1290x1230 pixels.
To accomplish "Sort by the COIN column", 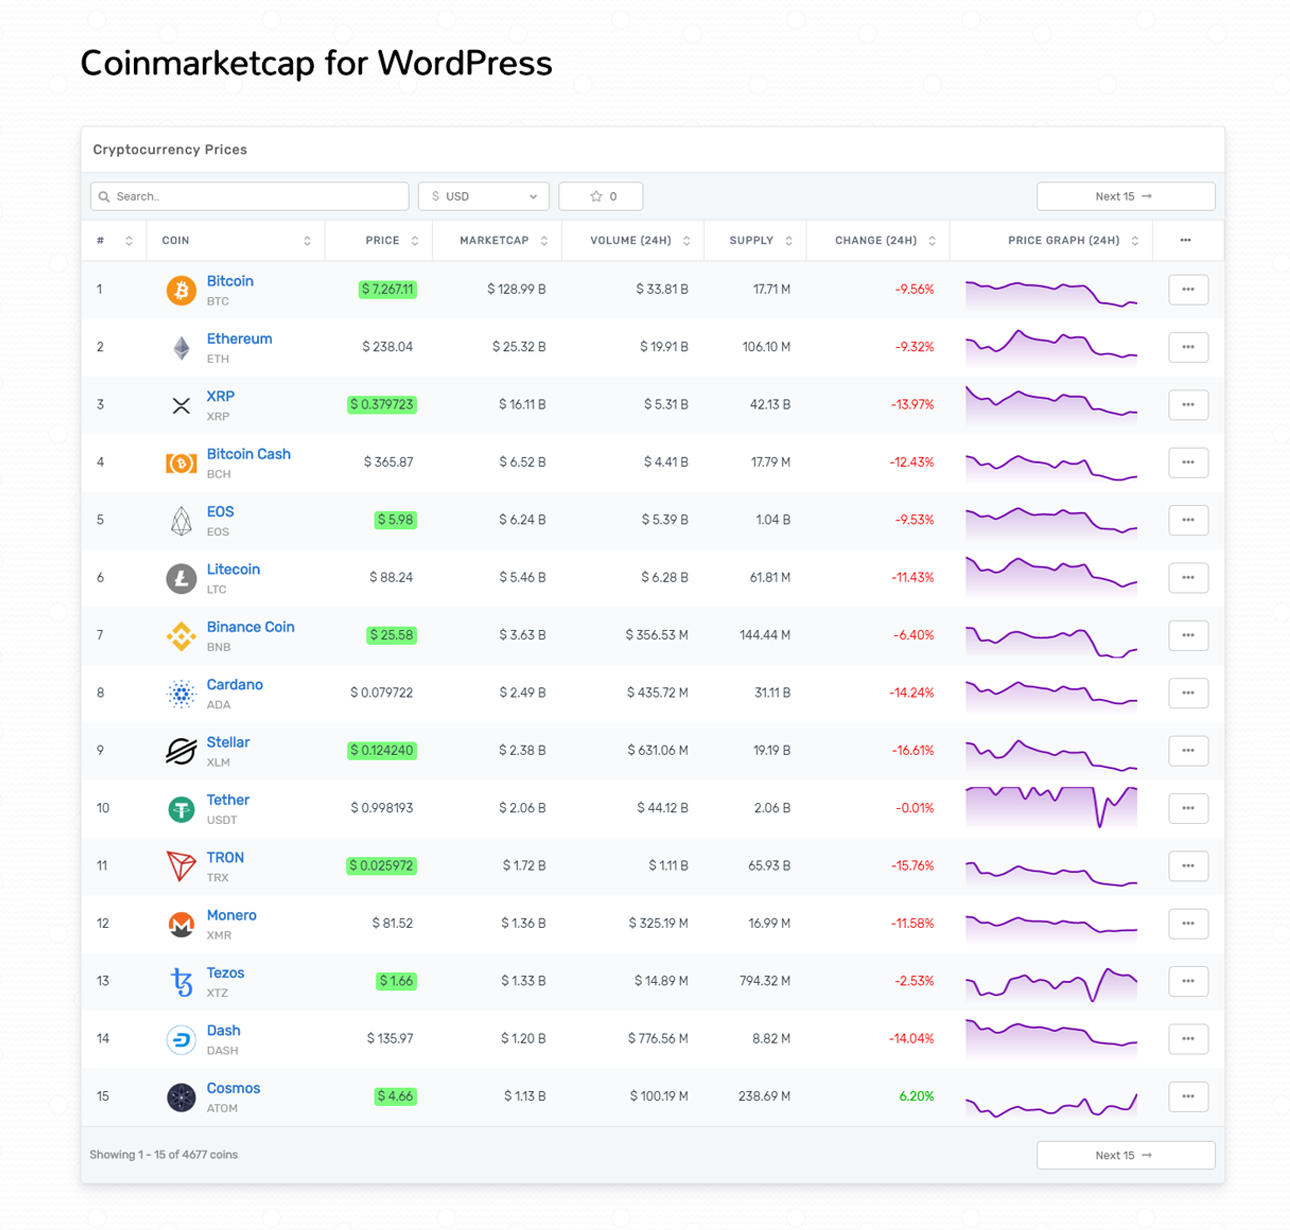I will (236, 240).
